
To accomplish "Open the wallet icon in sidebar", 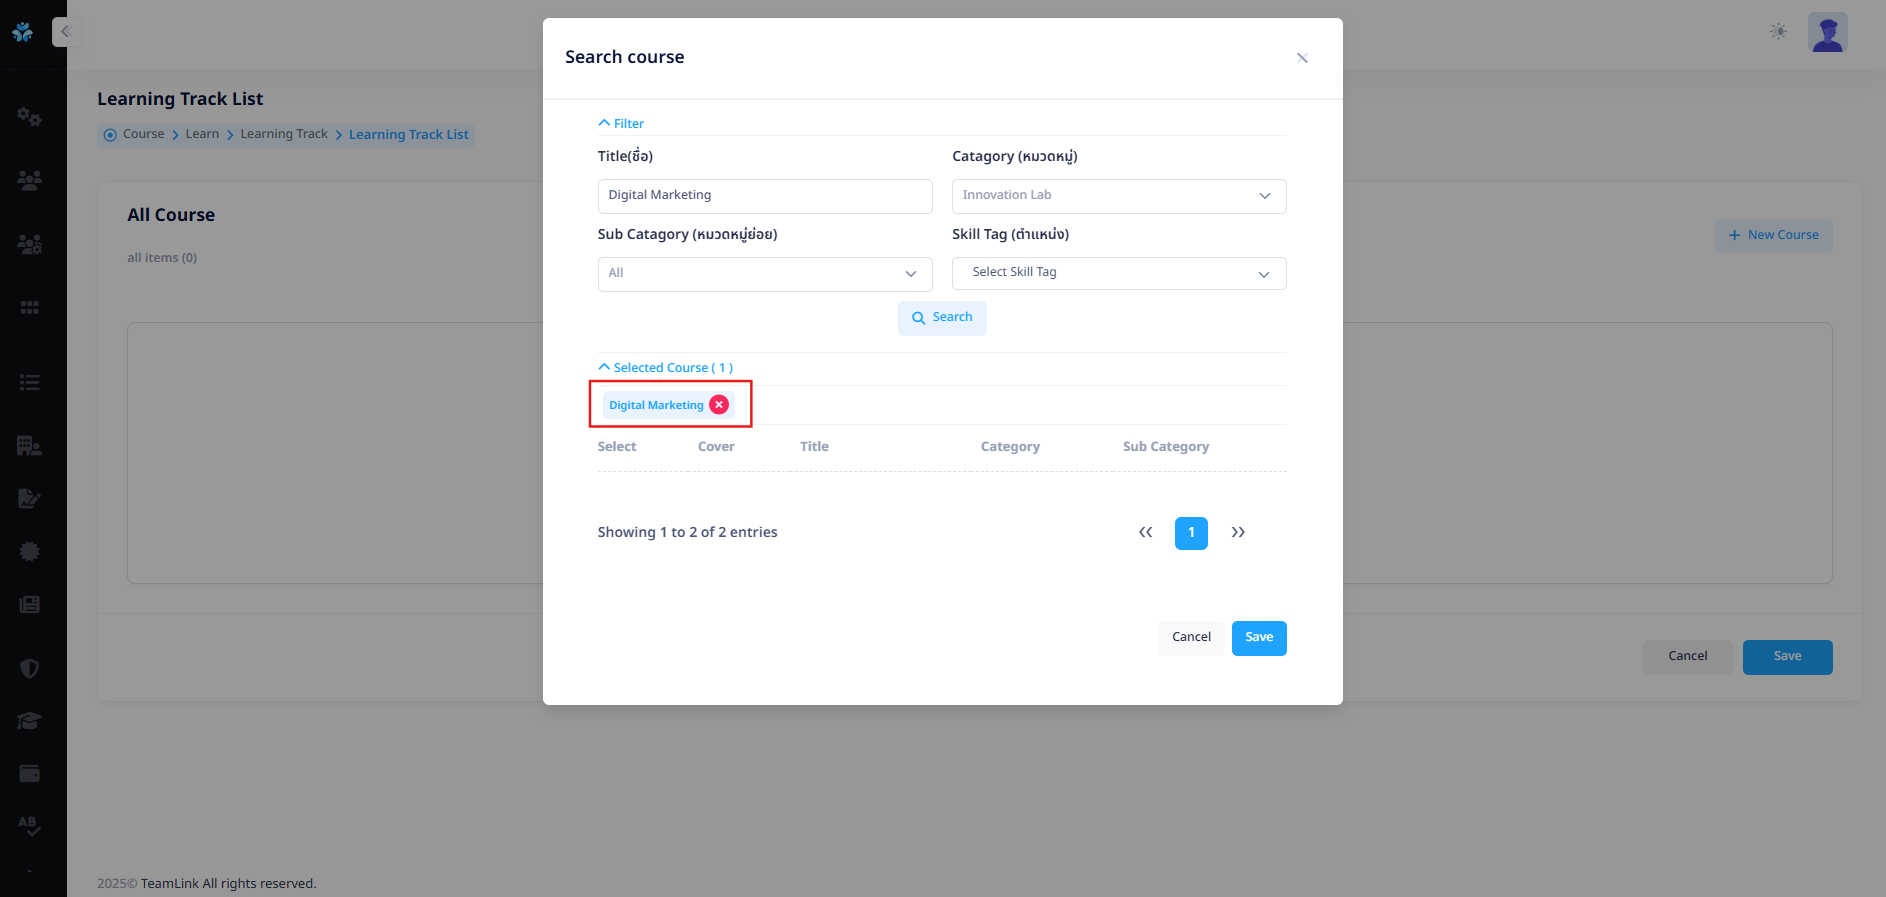I will pyautogui.click(x=29, y=774).
